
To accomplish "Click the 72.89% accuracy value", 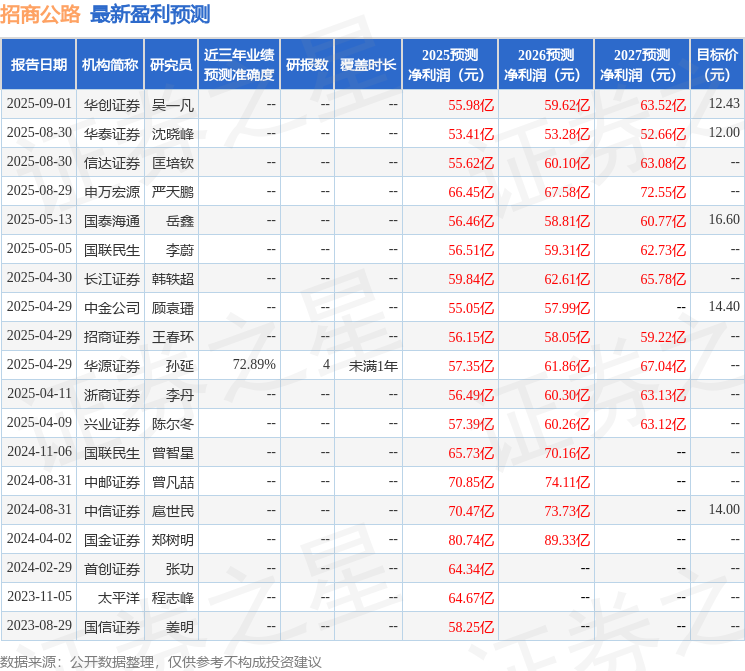I will (x=254, y=364).
